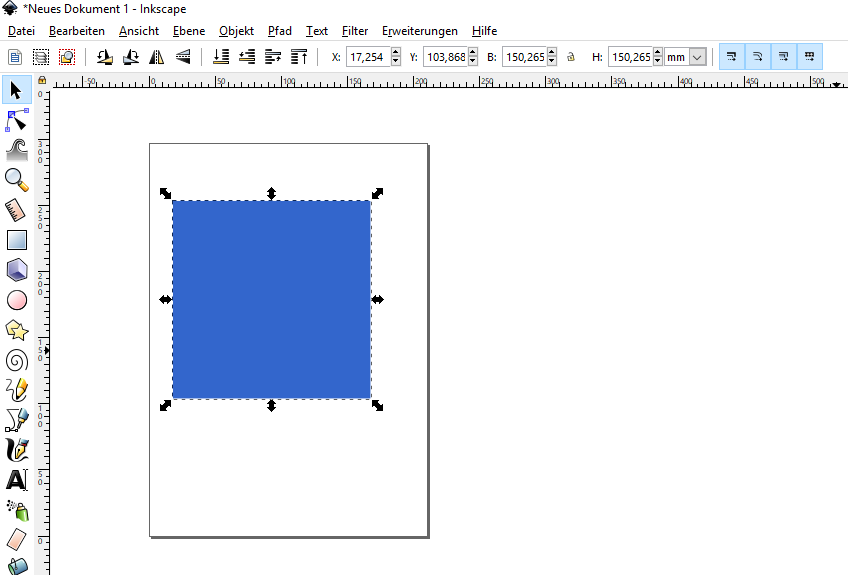Click the blue square on canvas

coord(271,300)
